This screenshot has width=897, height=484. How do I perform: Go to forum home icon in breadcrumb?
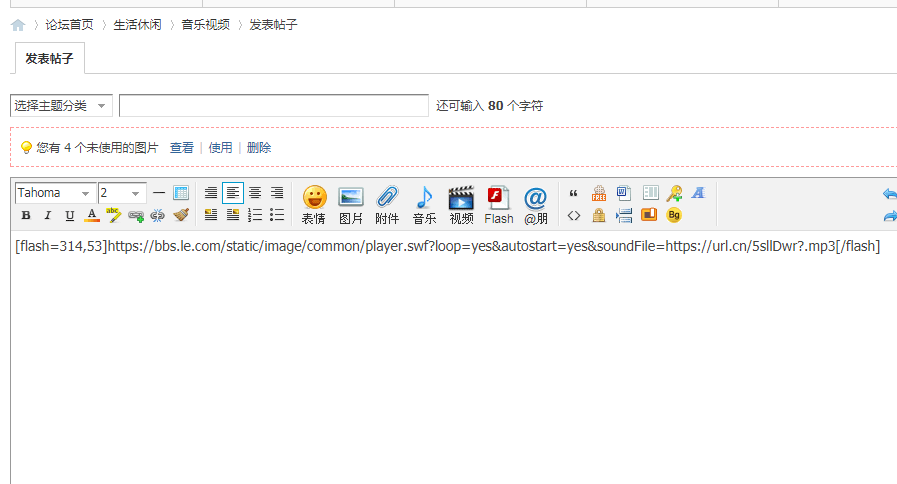18,25
